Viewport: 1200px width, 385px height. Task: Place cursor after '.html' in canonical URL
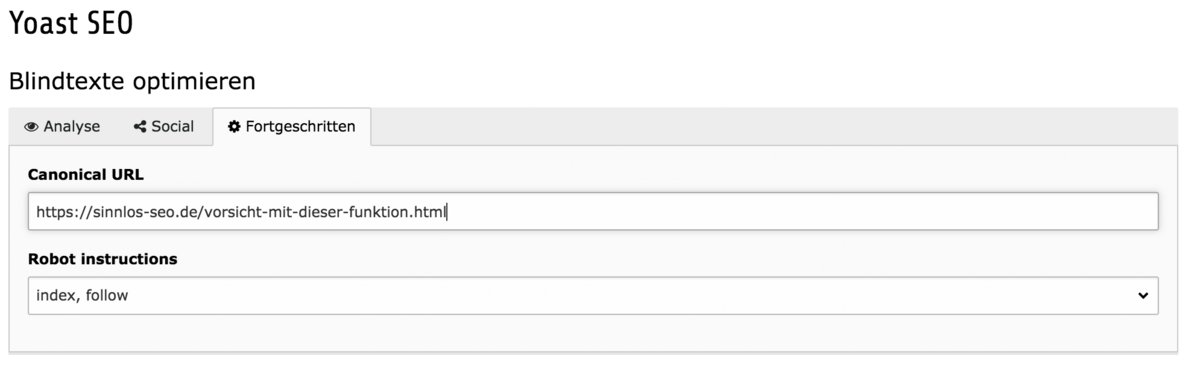pos(447,212)
